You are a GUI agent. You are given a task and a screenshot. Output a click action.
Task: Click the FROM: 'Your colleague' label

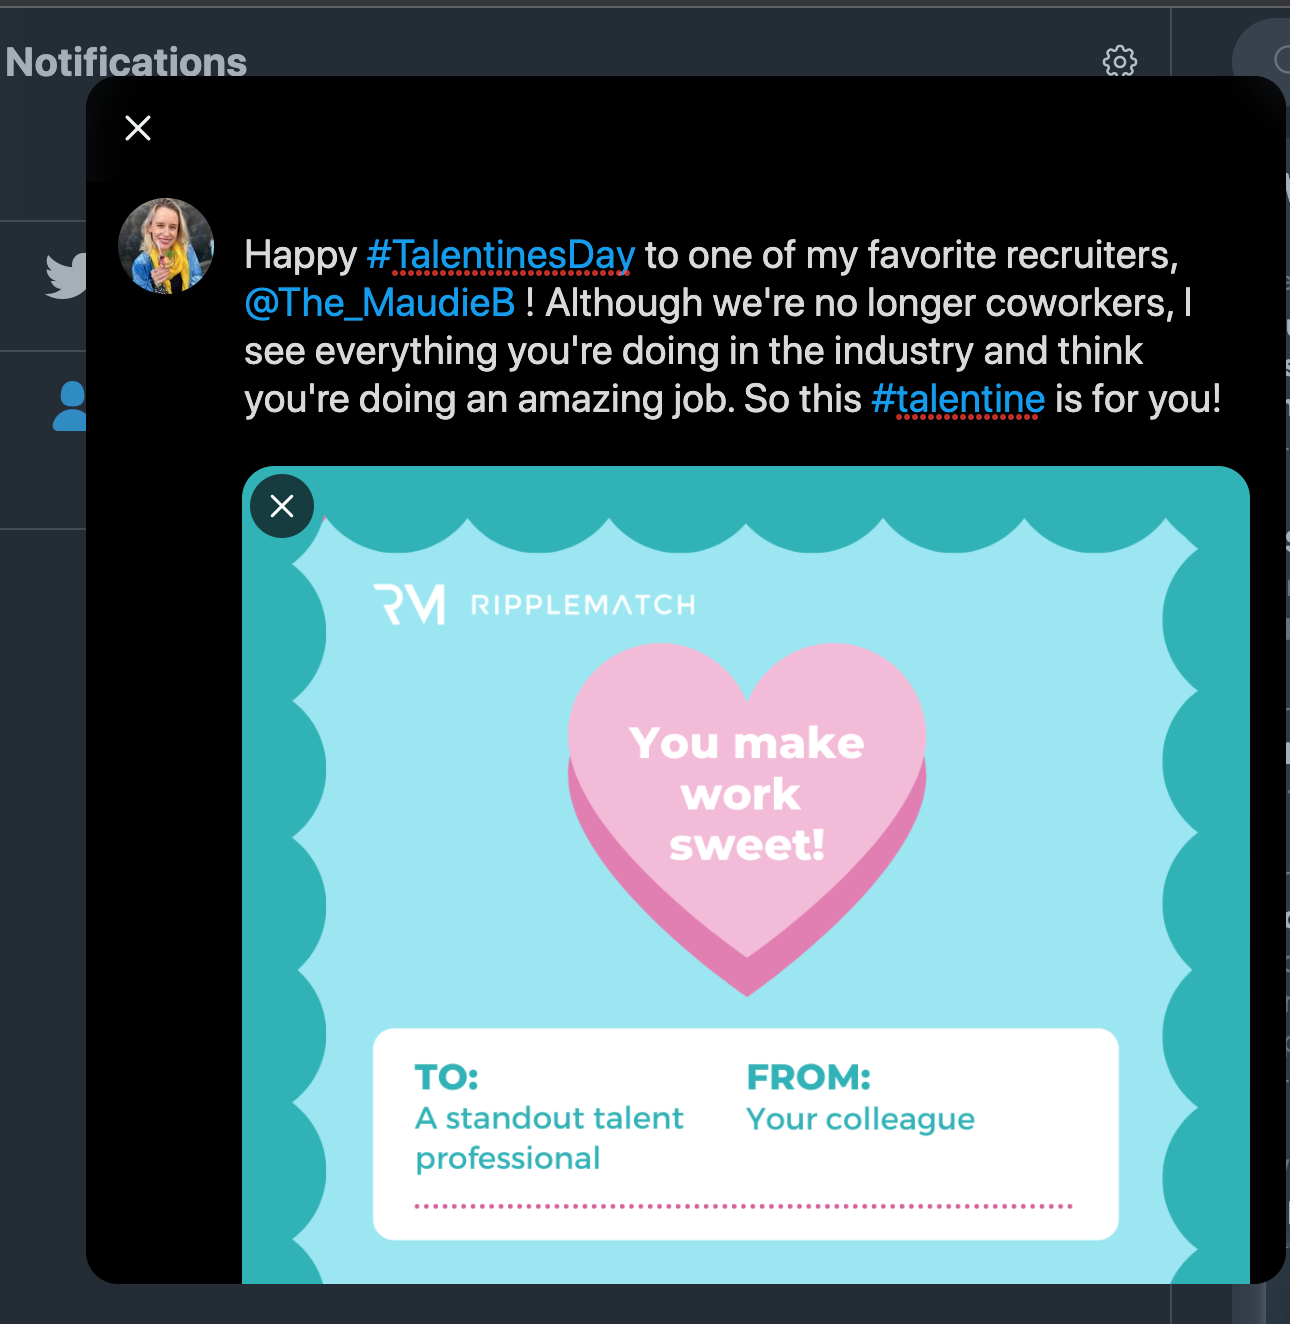[859, 1119]
